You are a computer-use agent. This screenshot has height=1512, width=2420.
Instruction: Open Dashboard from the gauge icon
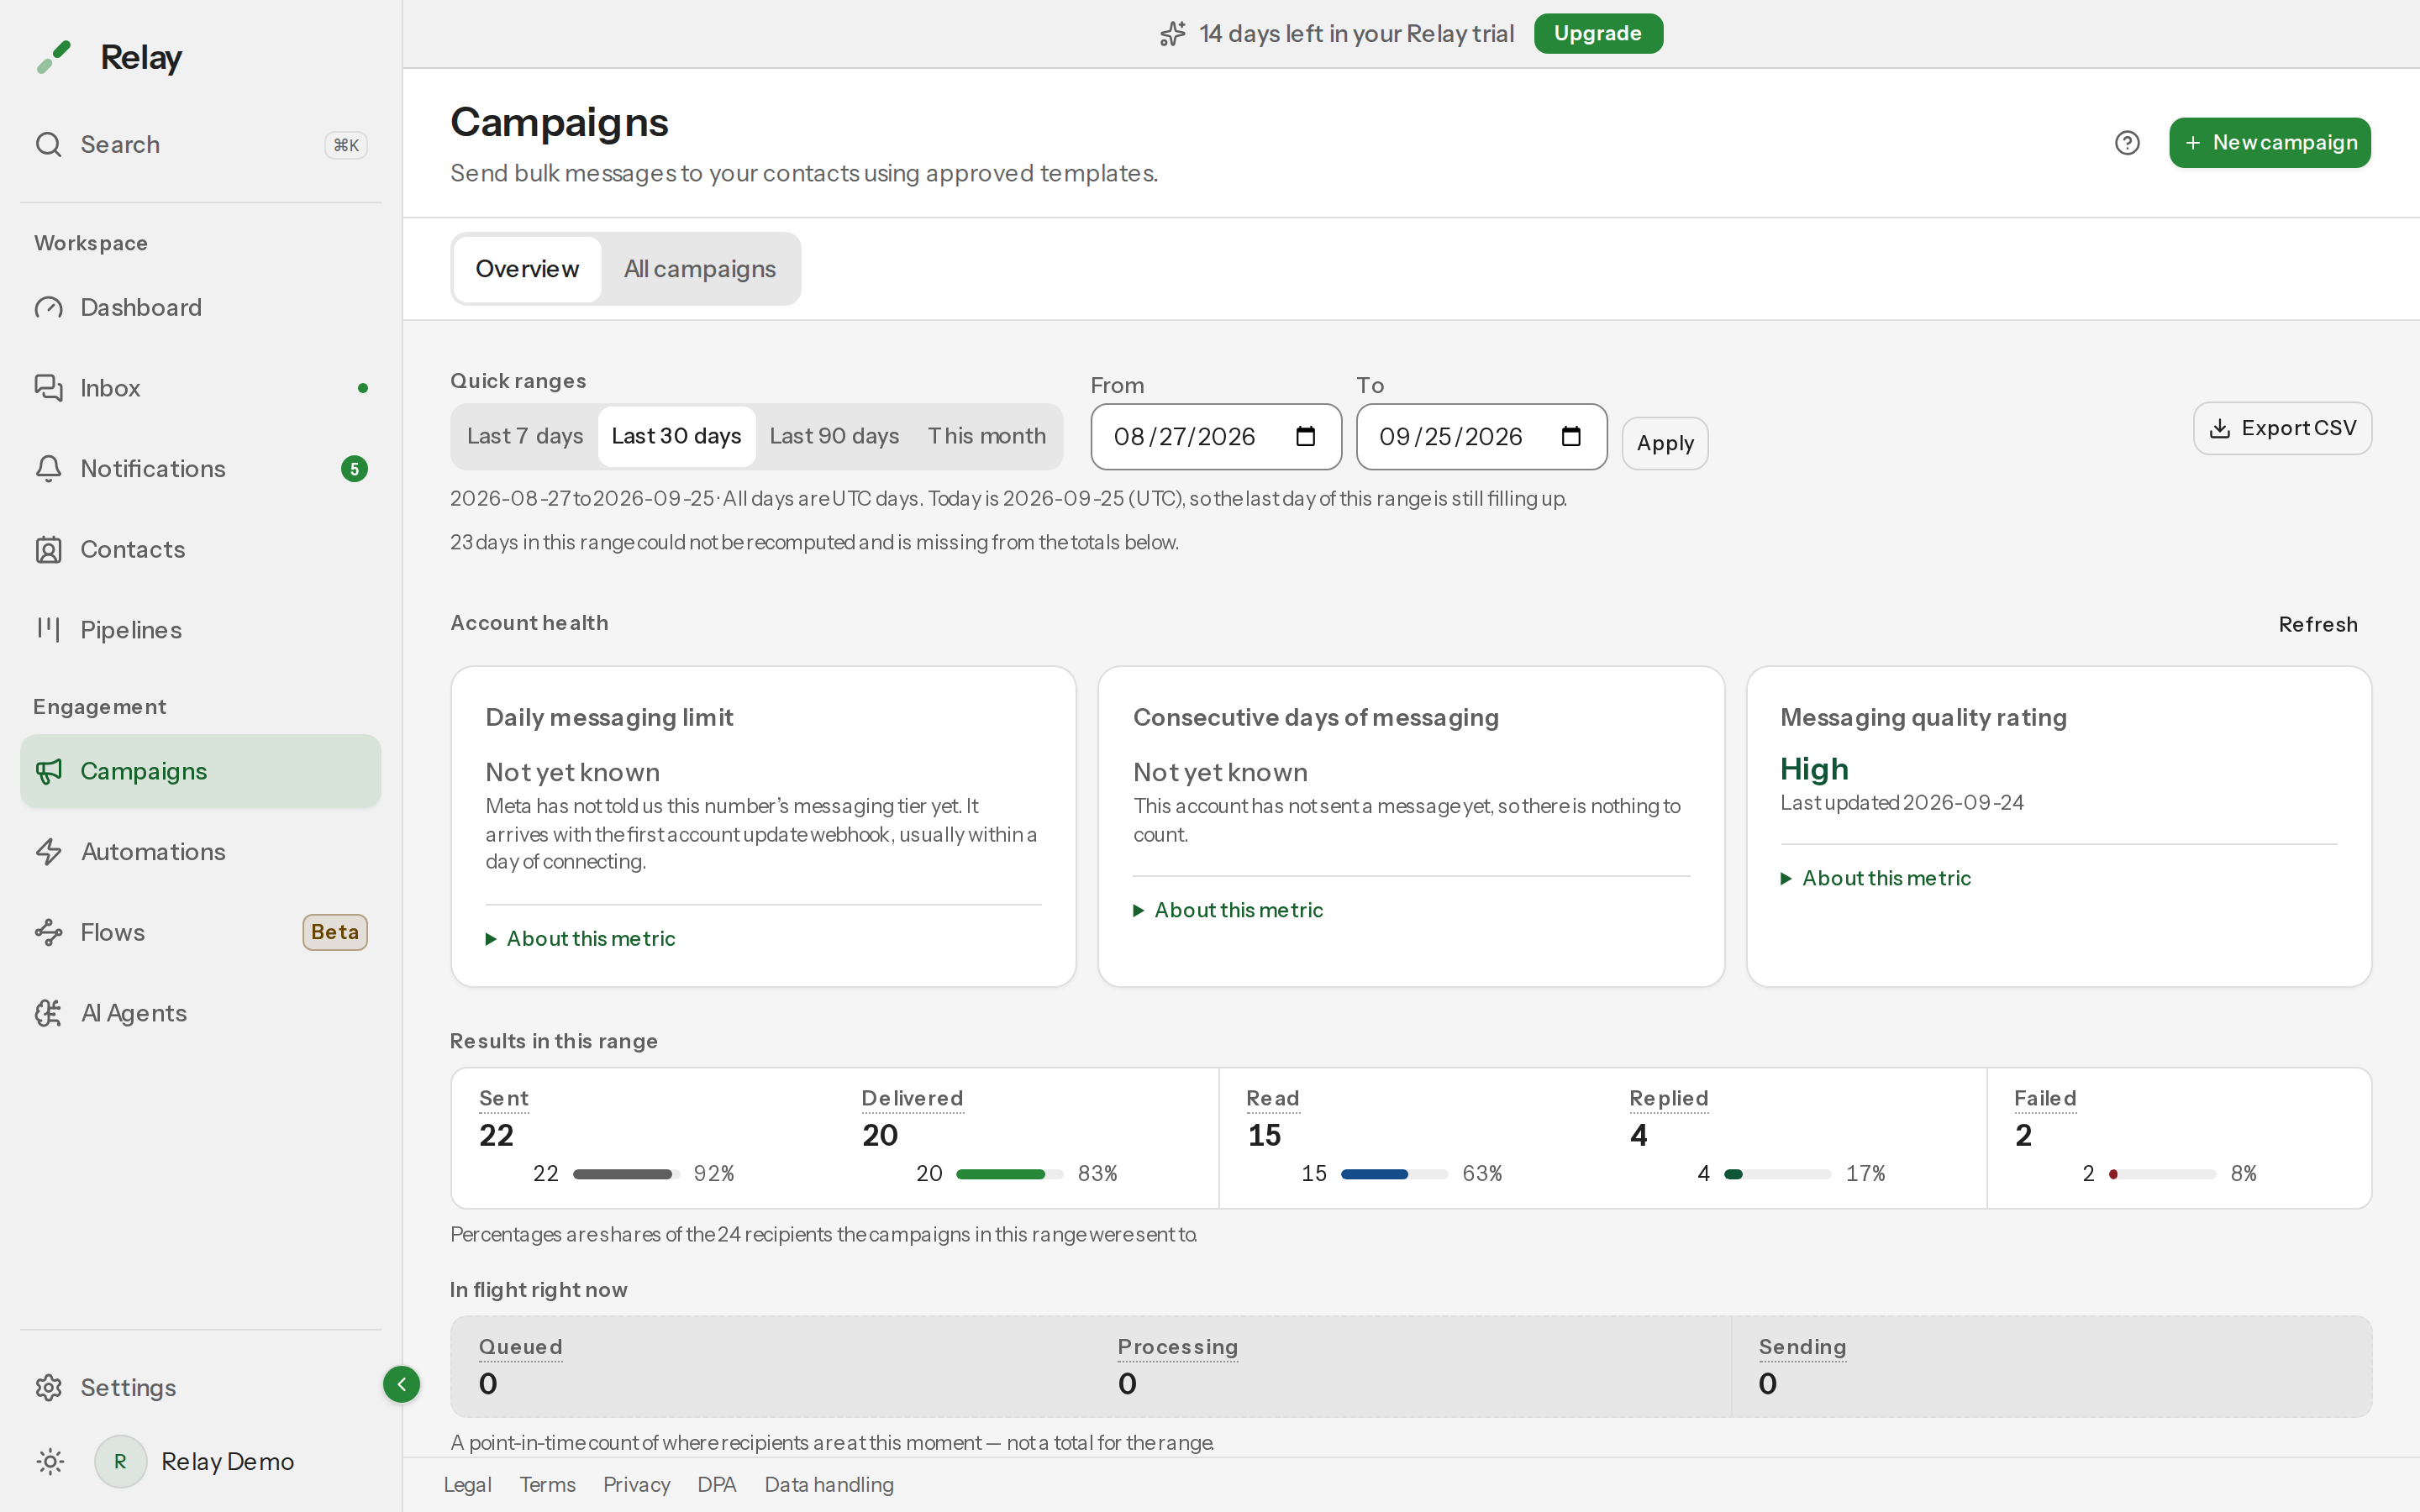[x=49, y=307]
